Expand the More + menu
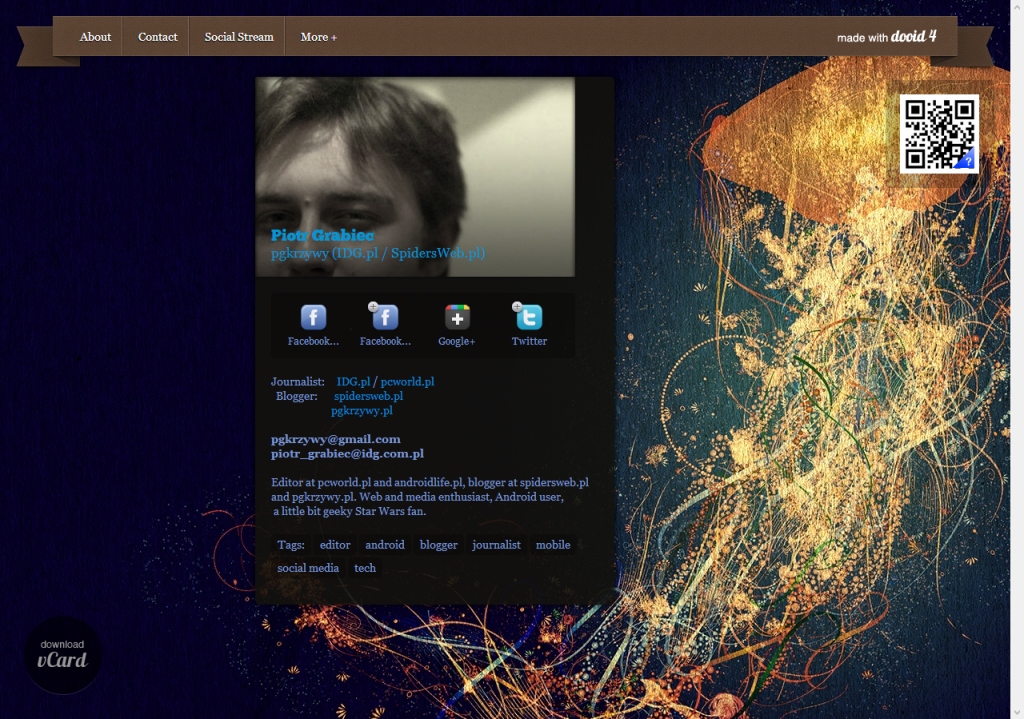Screen dimensions: 1024x719 click(x=319, y=37)
